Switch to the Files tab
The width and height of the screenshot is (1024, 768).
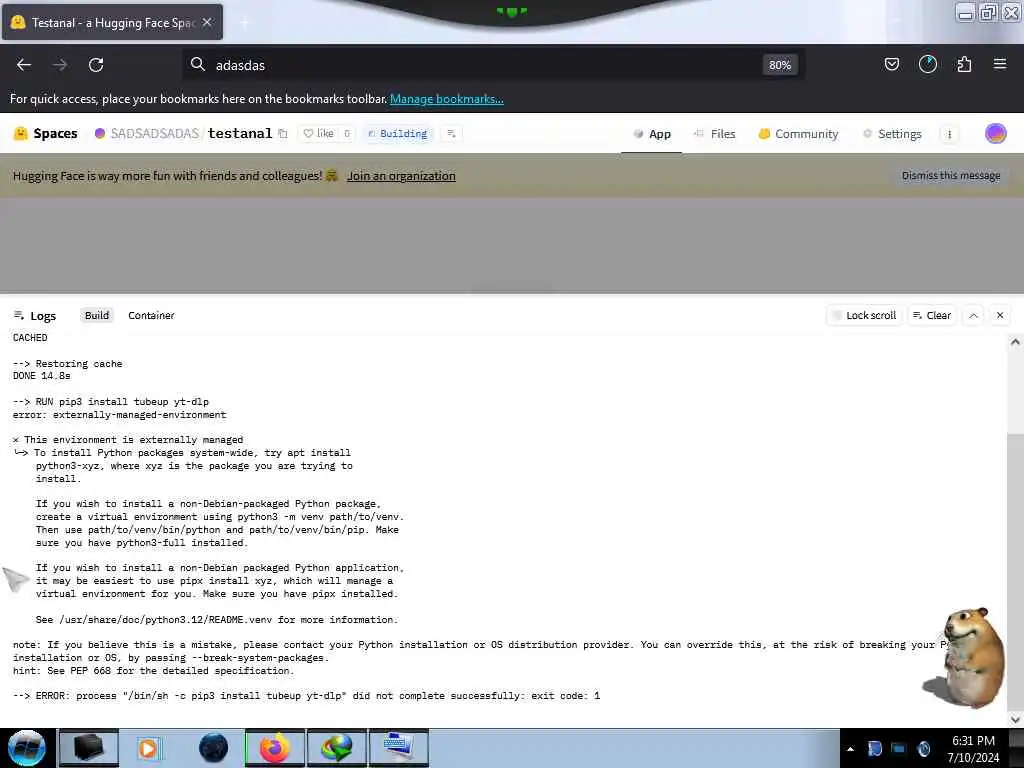coord(714,134)
